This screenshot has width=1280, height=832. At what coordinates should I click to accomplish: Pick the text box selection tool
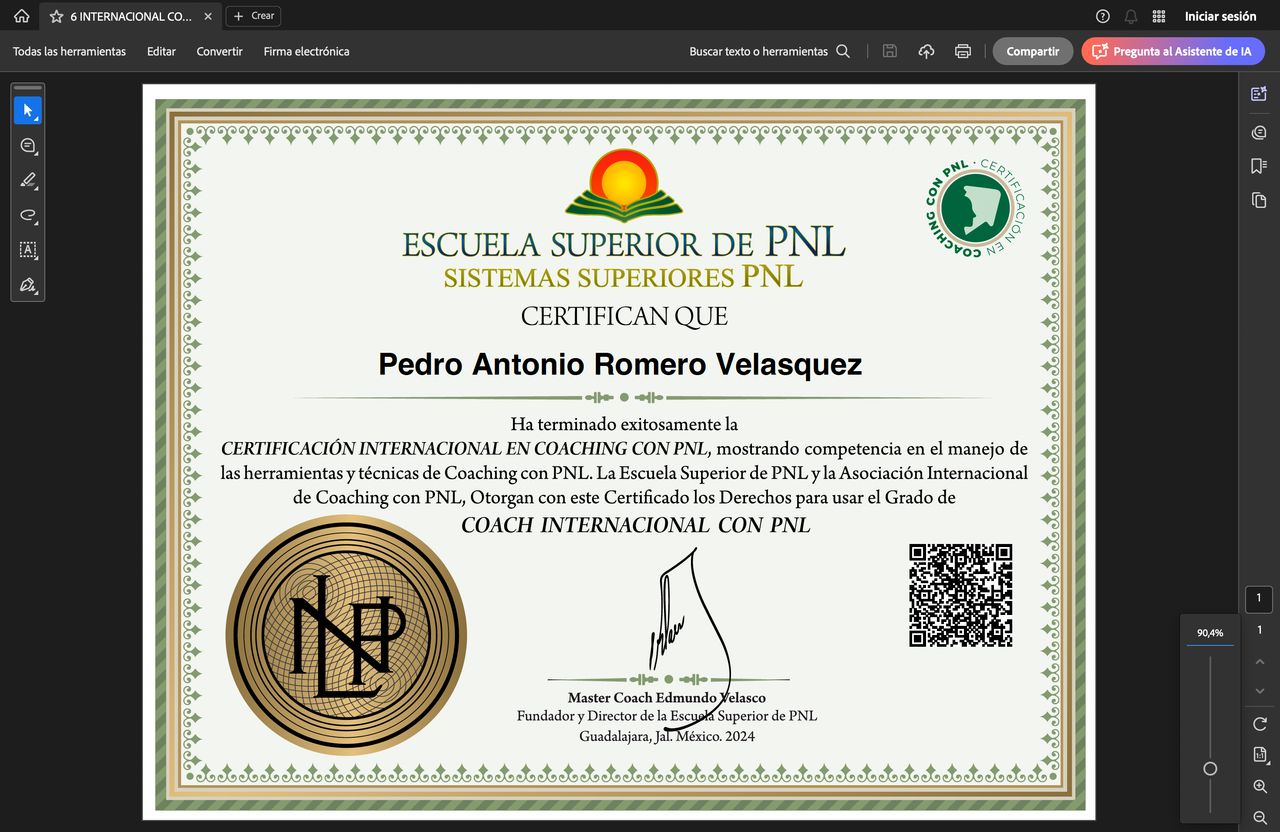pos(28,250)
